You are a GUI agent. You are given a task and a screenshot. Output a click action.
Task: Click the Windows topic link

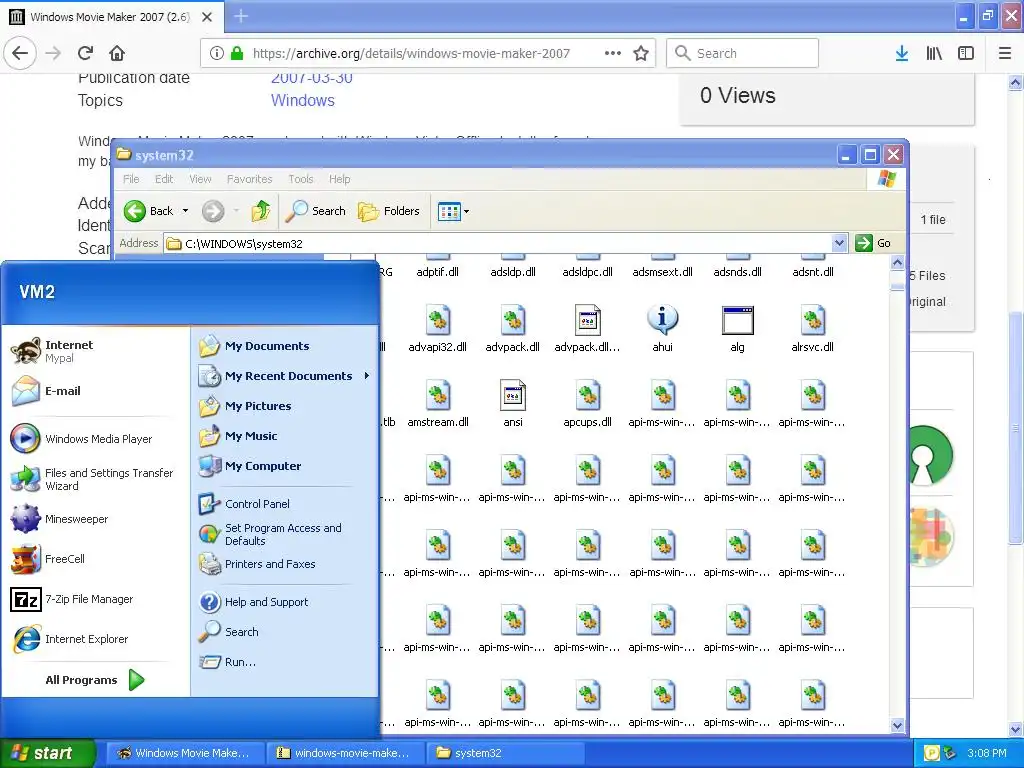point(302,101)
